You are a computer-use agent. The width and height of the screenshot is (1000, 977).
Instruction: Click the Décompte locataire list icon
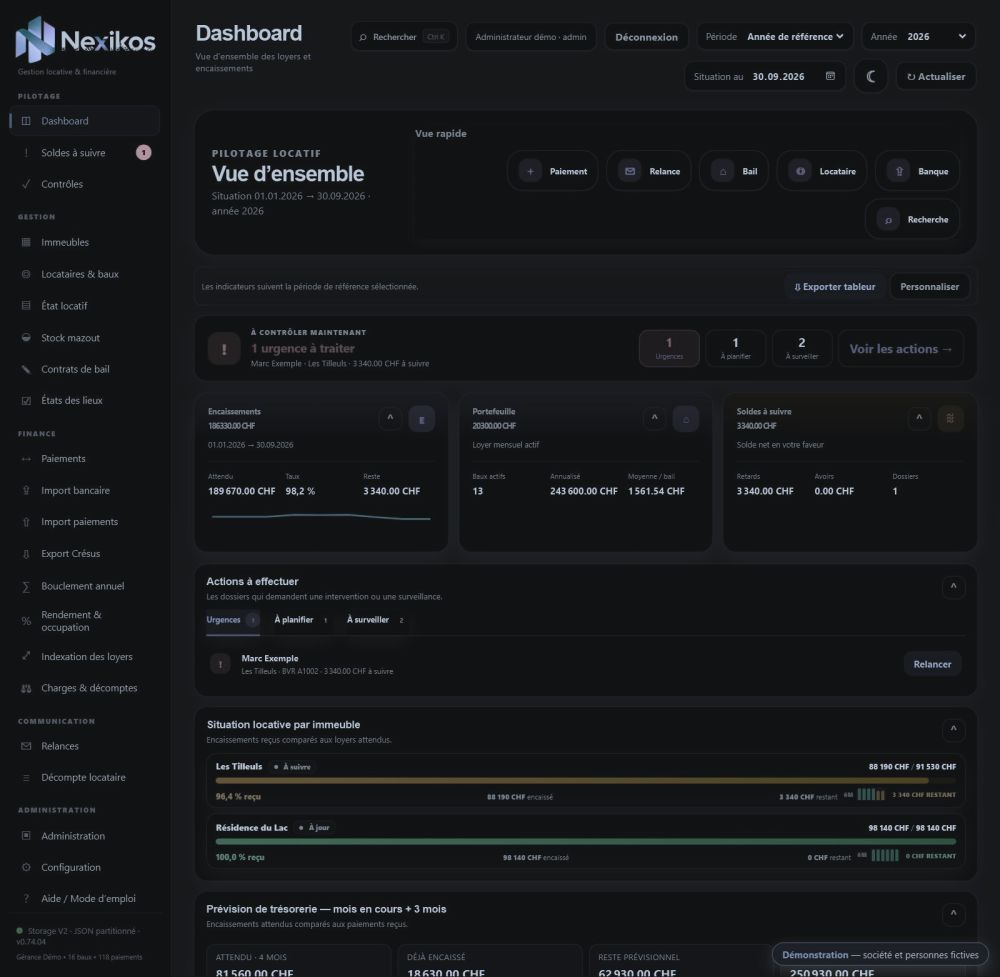26,777
